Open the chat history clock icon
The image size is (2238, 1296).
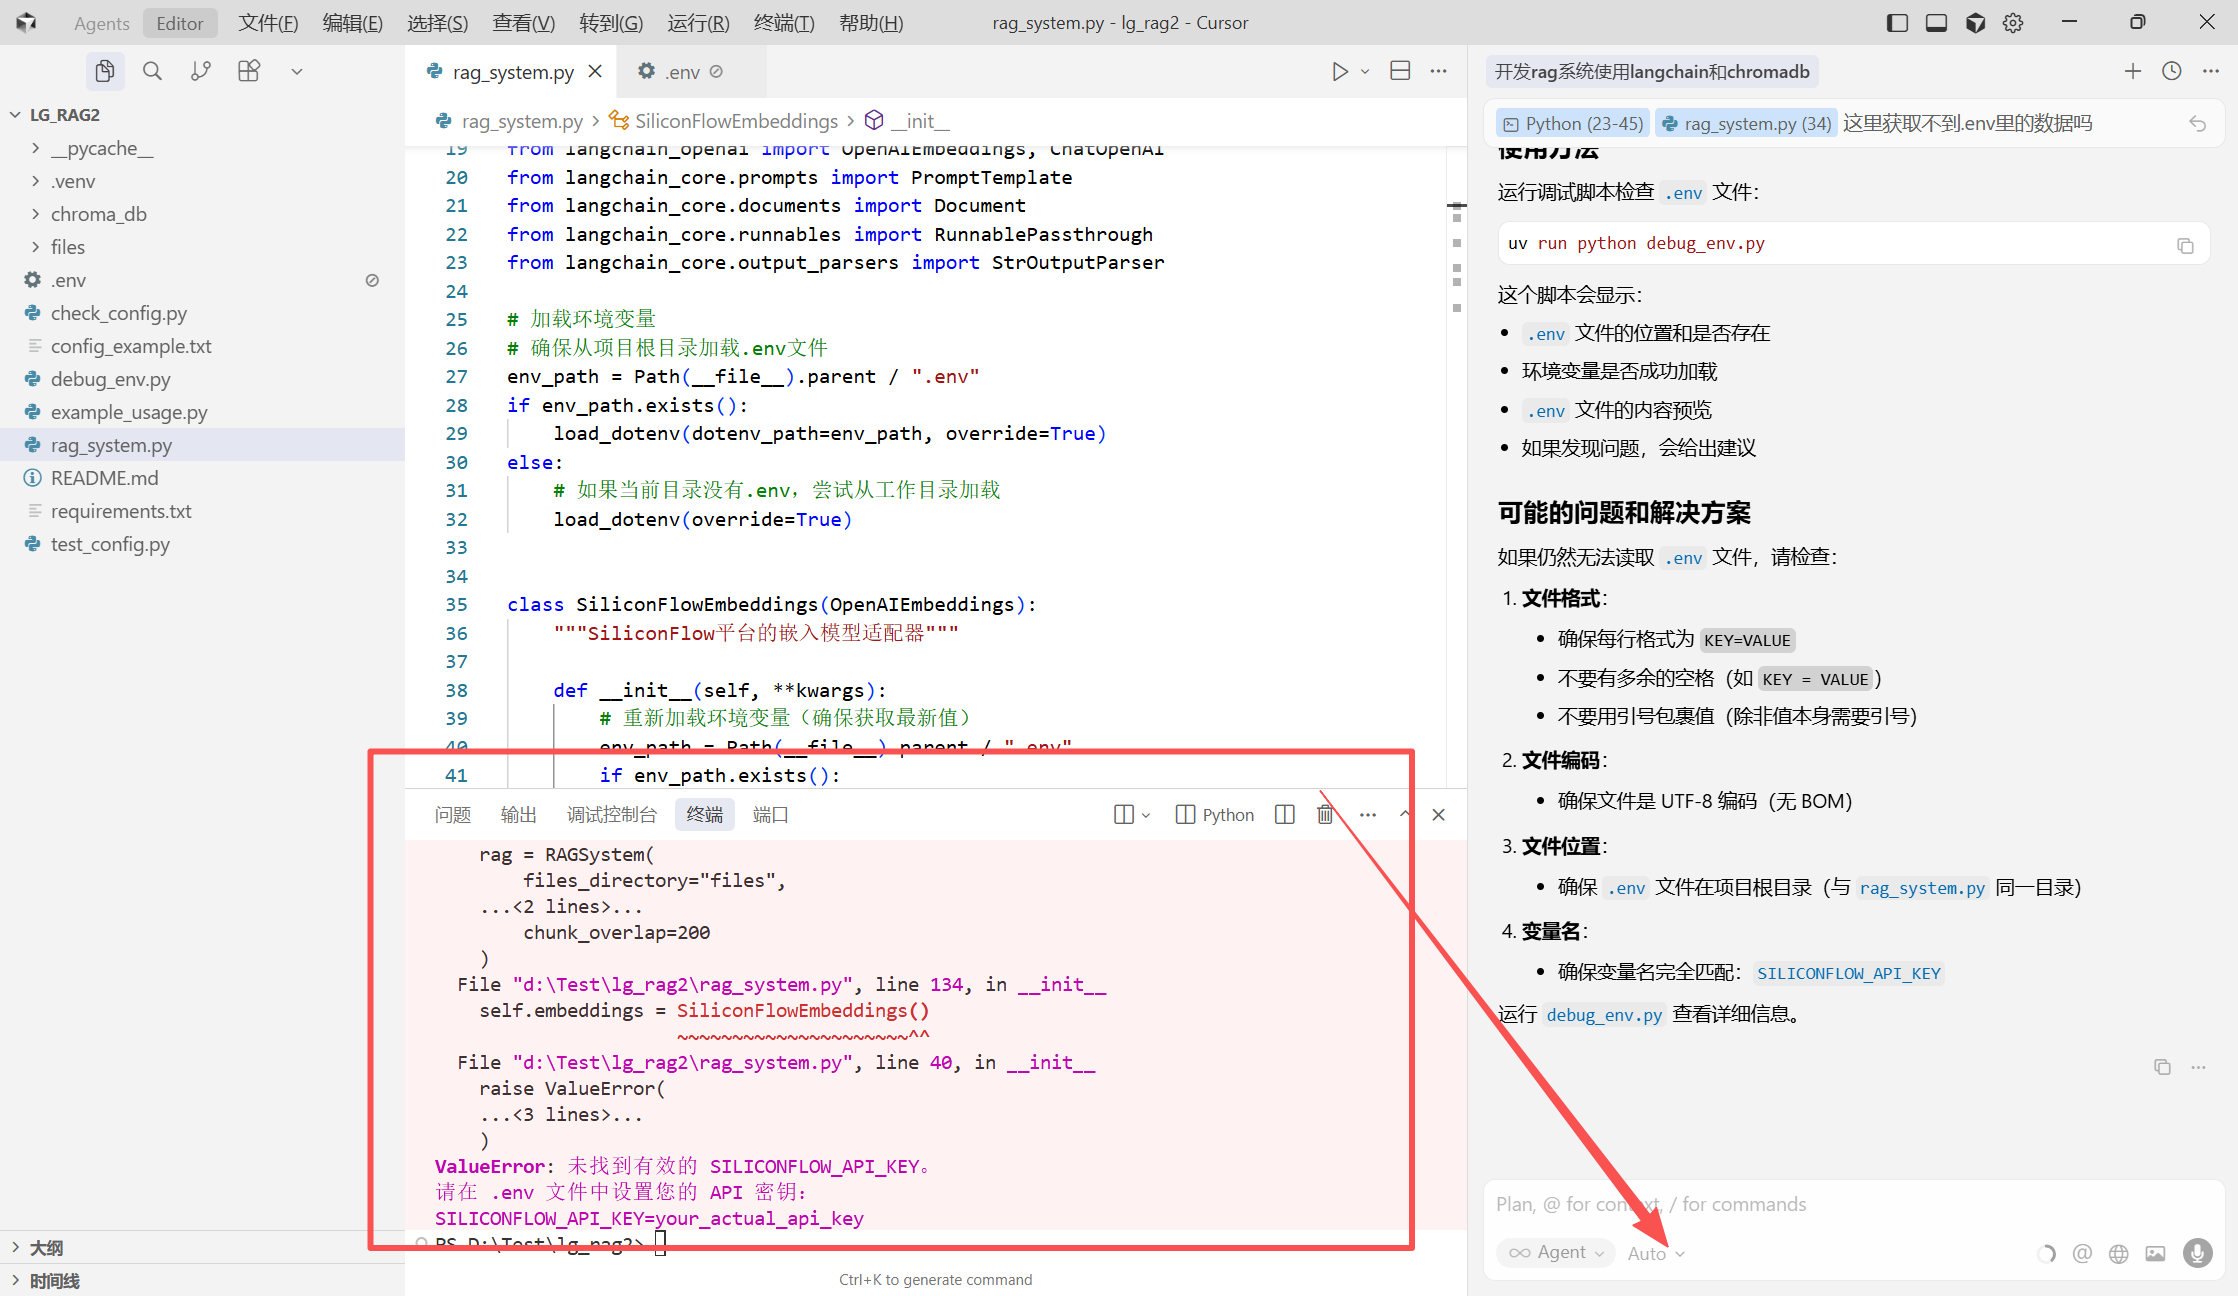tap(2171, 71)
